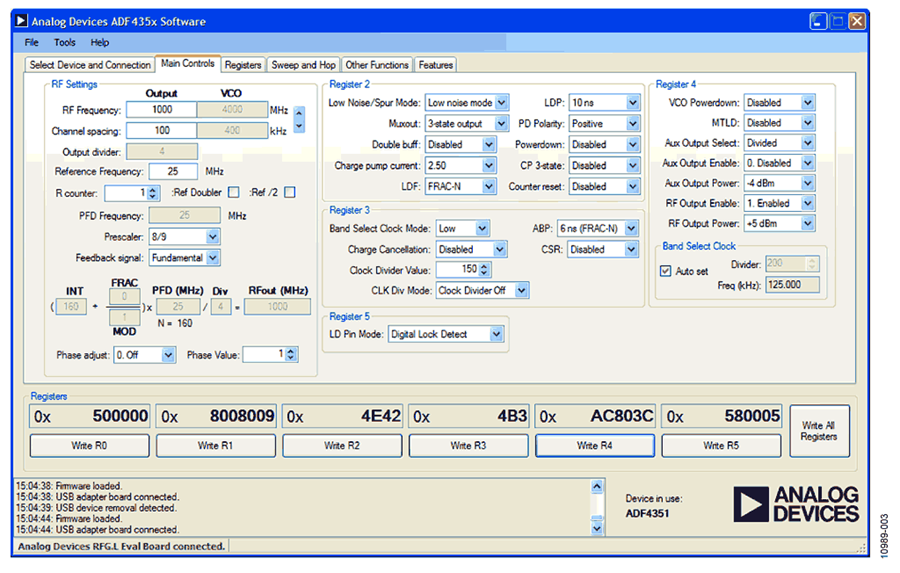Click the Write R4 button
The width and height of the screenshot is (900, 573).
595,446
